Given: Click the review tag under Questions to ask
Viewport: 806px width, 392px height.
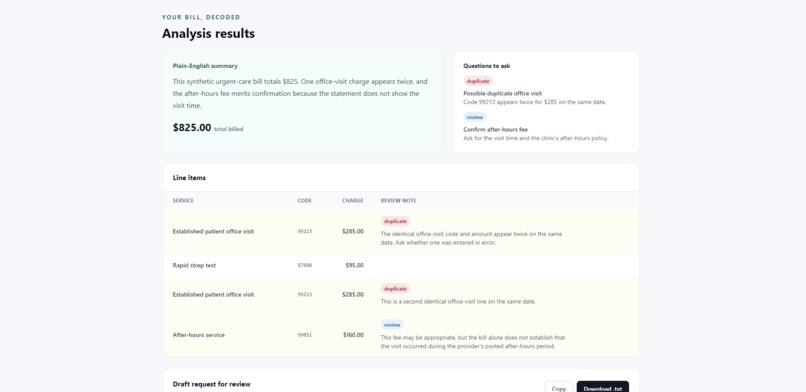Looking at the screenshot, I should [474, 117].
